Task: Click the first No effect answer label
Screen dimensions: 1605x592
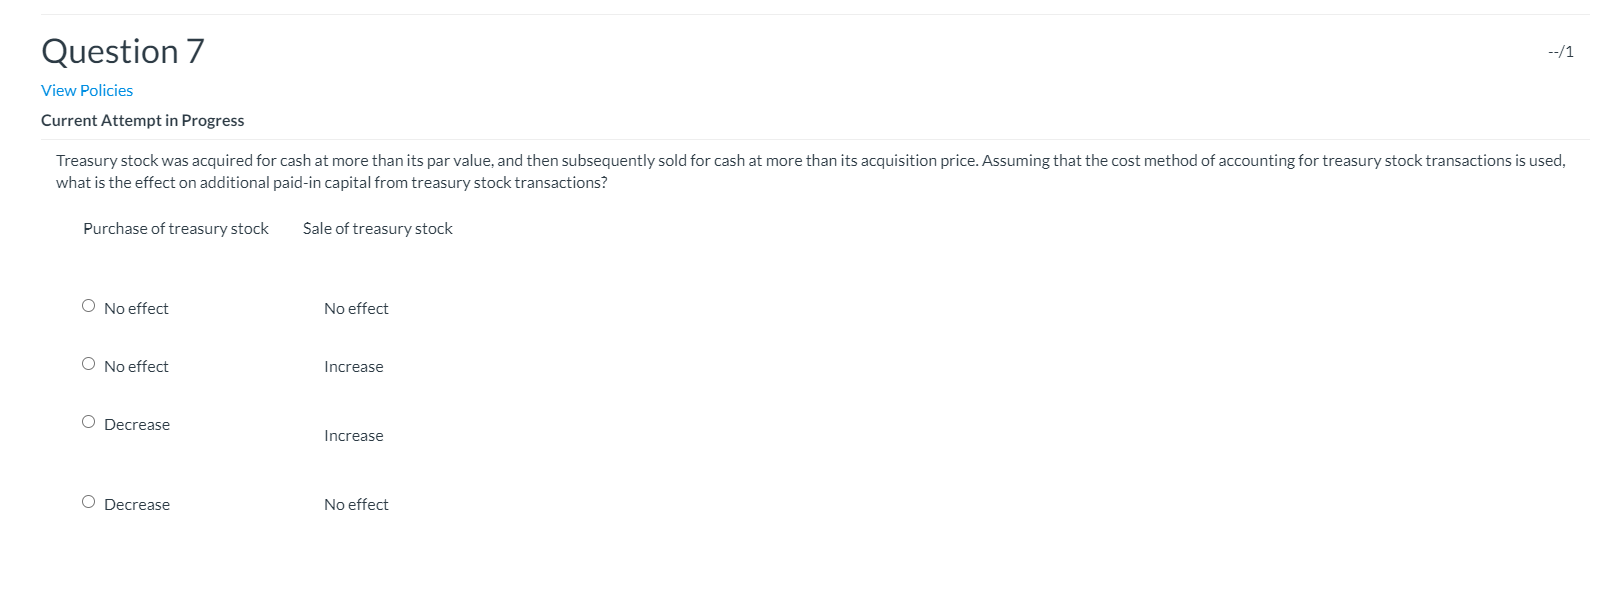Action: (x=135, y=307)
